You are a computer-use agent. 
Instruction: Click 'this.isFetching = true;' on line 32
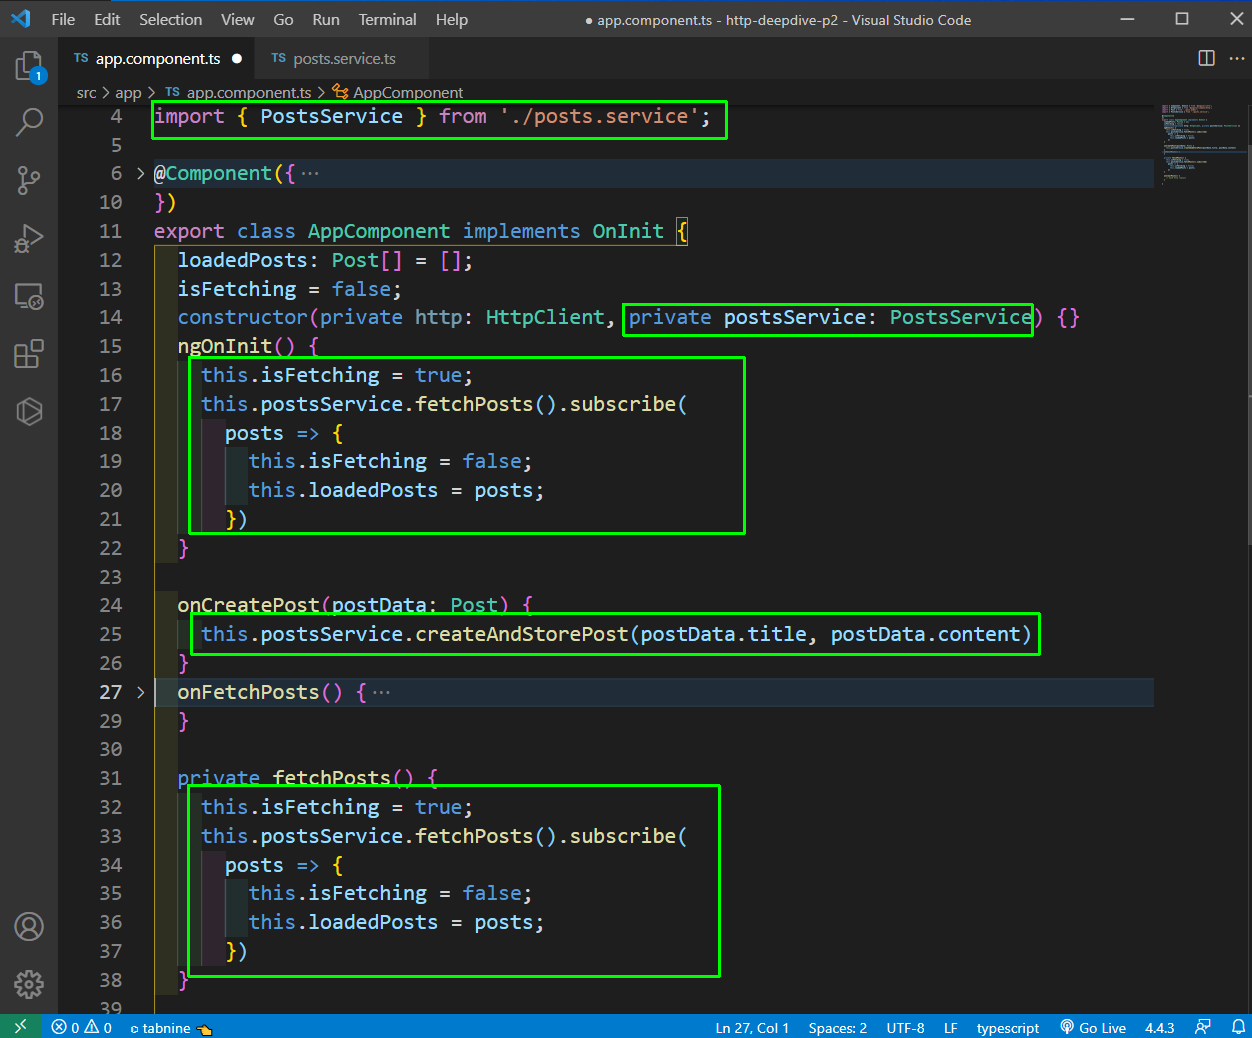337,807
